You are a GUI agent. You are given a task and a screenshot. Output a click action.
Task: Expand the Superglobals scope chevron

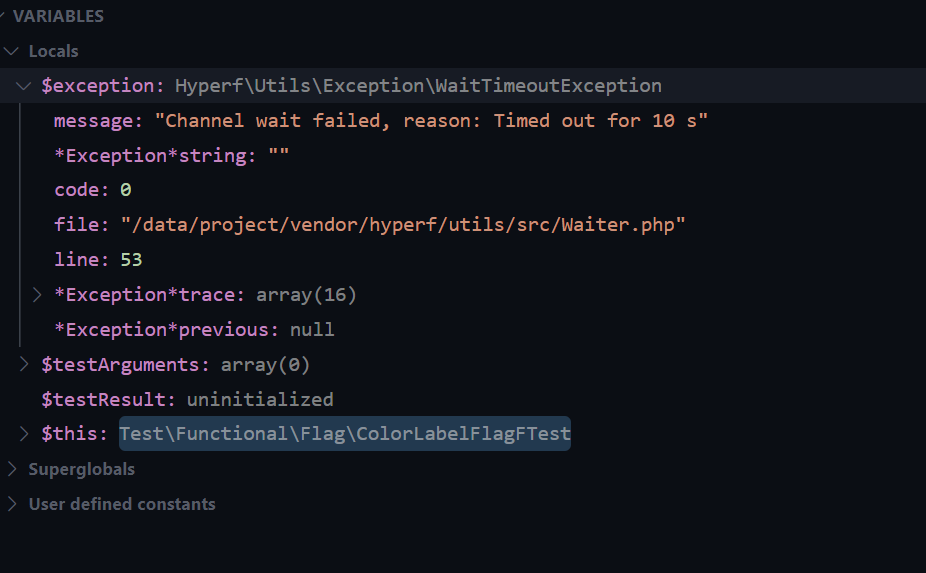pyautogui.click(x=11, y=469)
